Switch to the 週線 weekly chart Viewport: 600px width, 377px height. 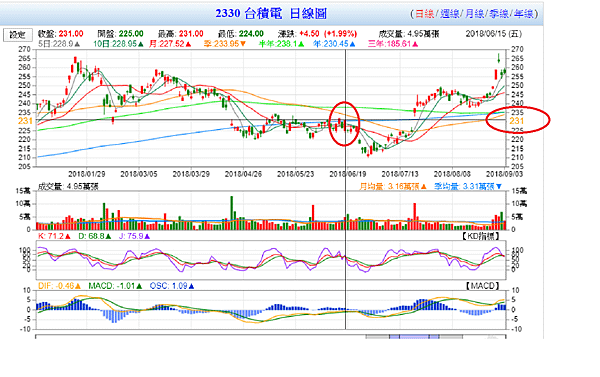click(x=450, y=14)
